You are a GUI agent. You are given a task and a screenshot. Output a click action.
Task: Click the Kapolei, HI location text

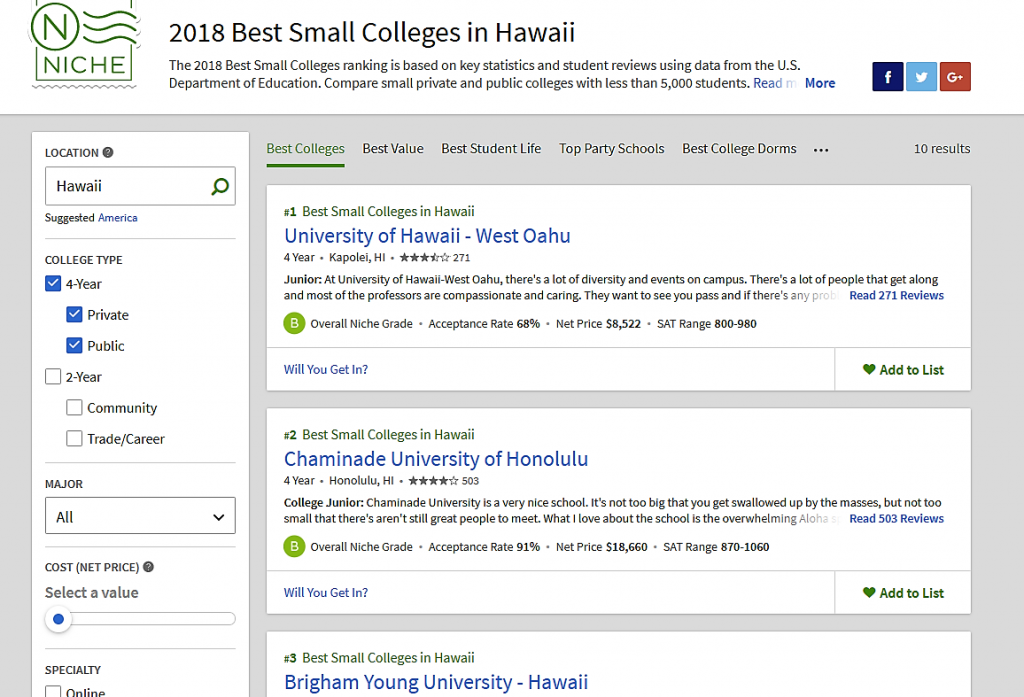click(357, 257)
